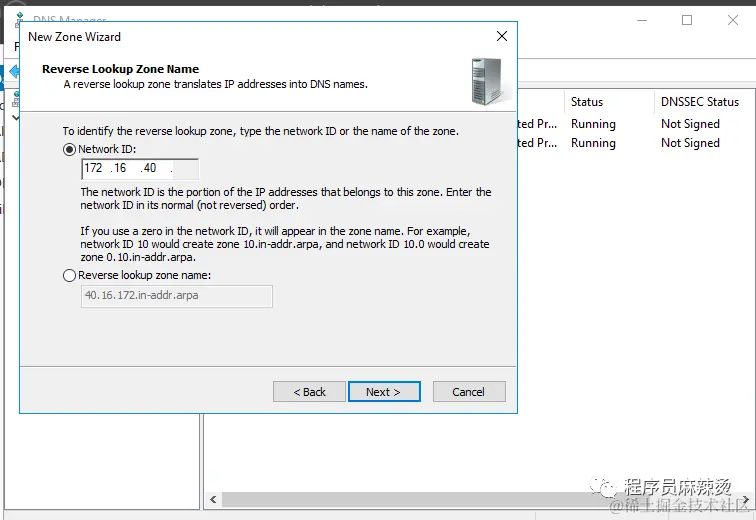Click the third octet field showing 40

click(149, 168)
